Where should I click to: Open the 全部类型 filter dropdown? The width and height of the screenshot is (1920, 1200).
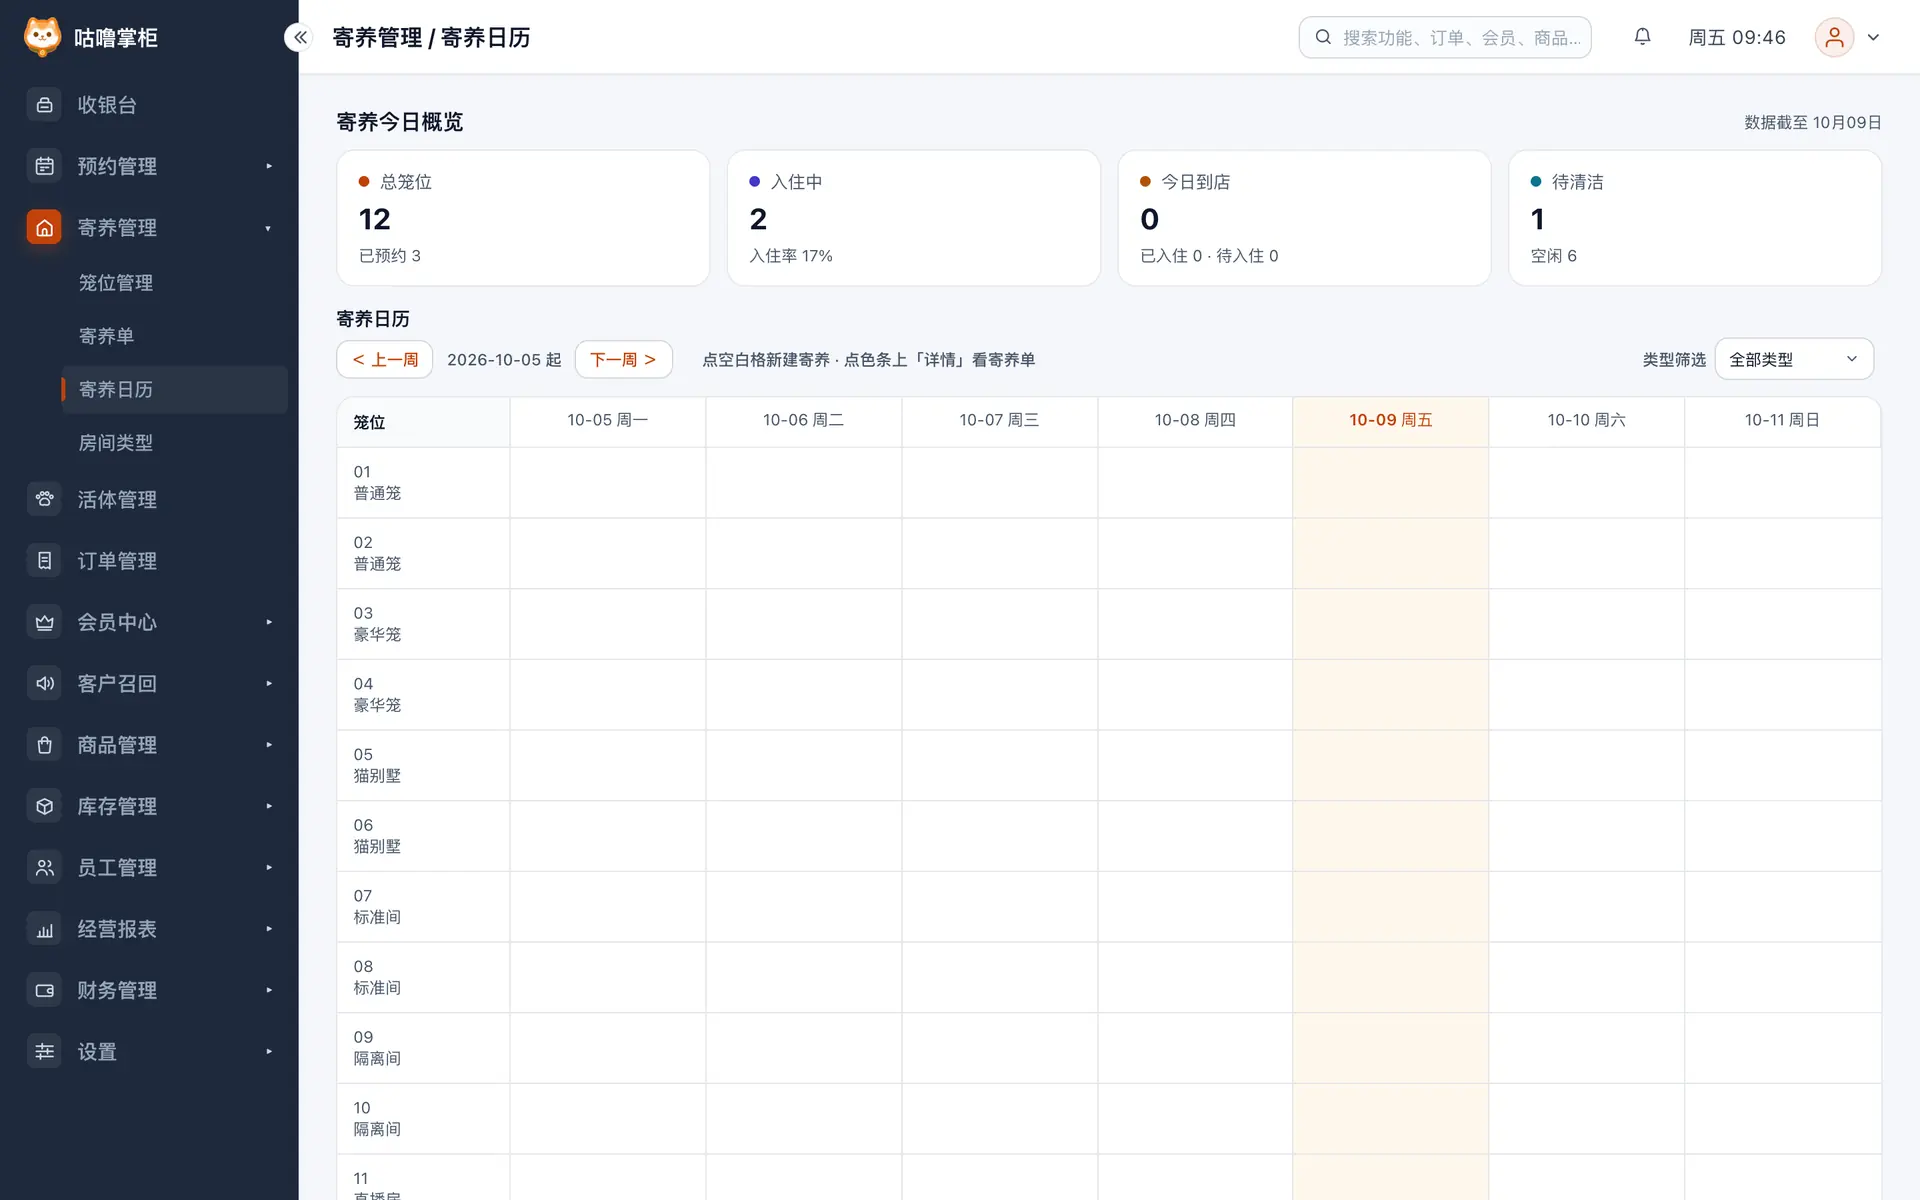pos(1794,359)
